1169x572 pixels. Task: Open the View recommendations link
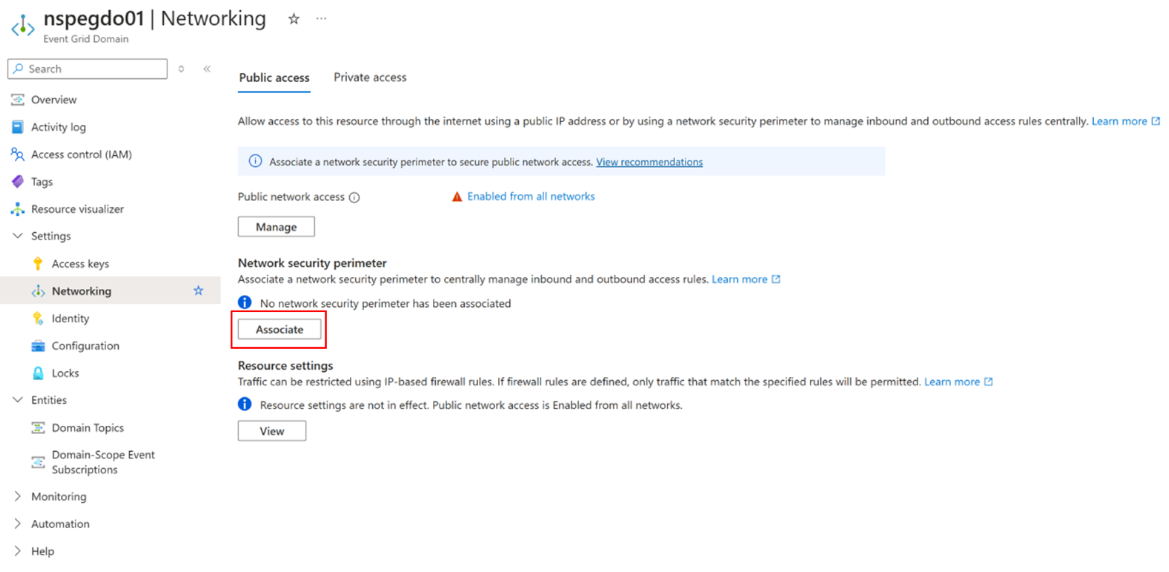[649, 161]
